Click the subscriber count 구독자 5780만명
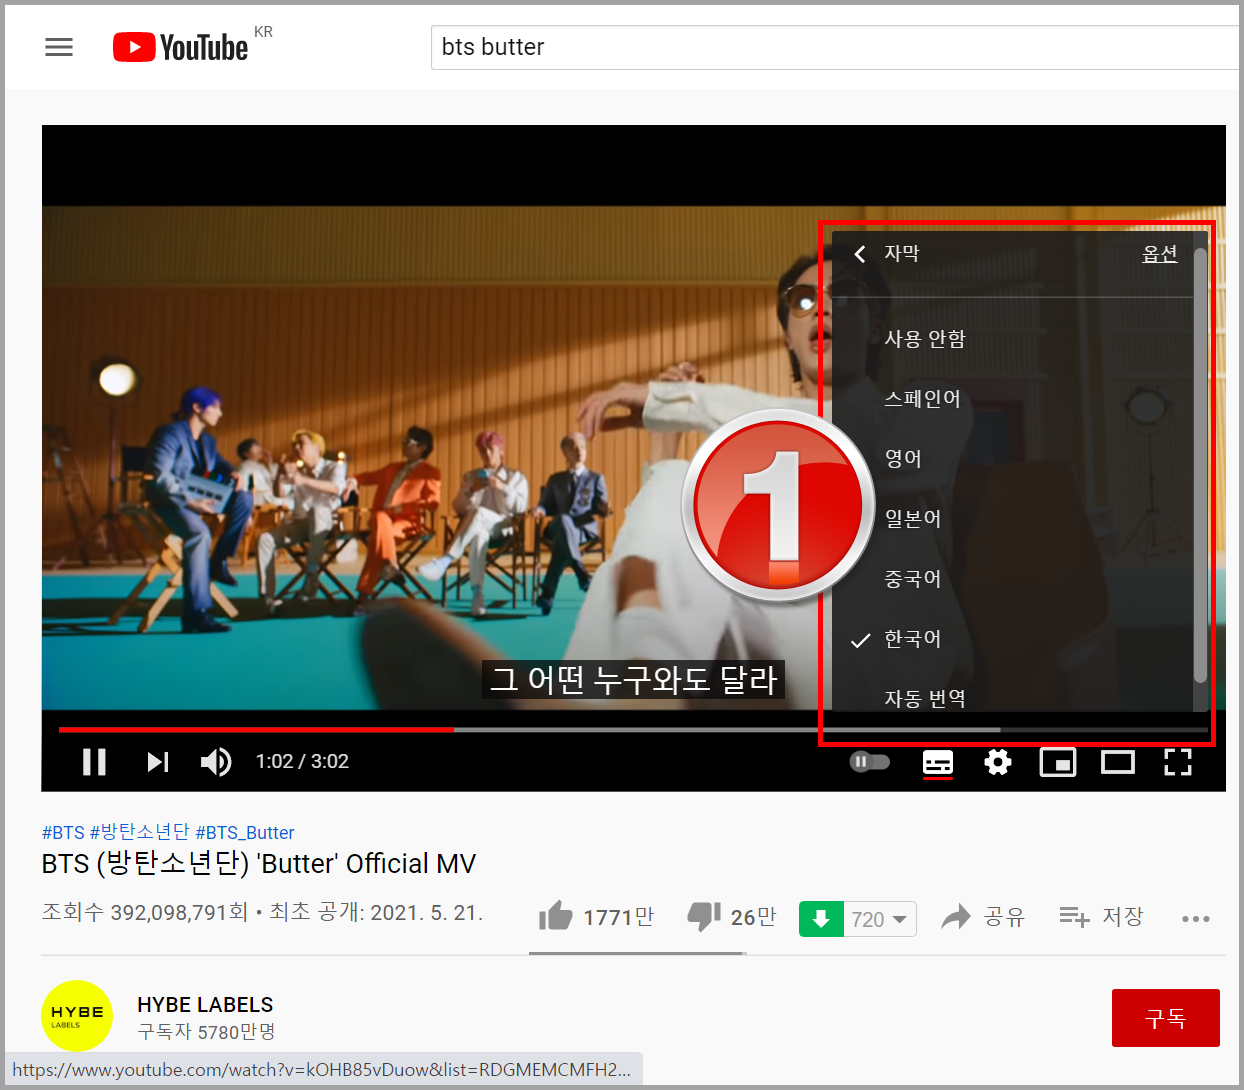1244x1090 pixels. (x=206, y=1032)
